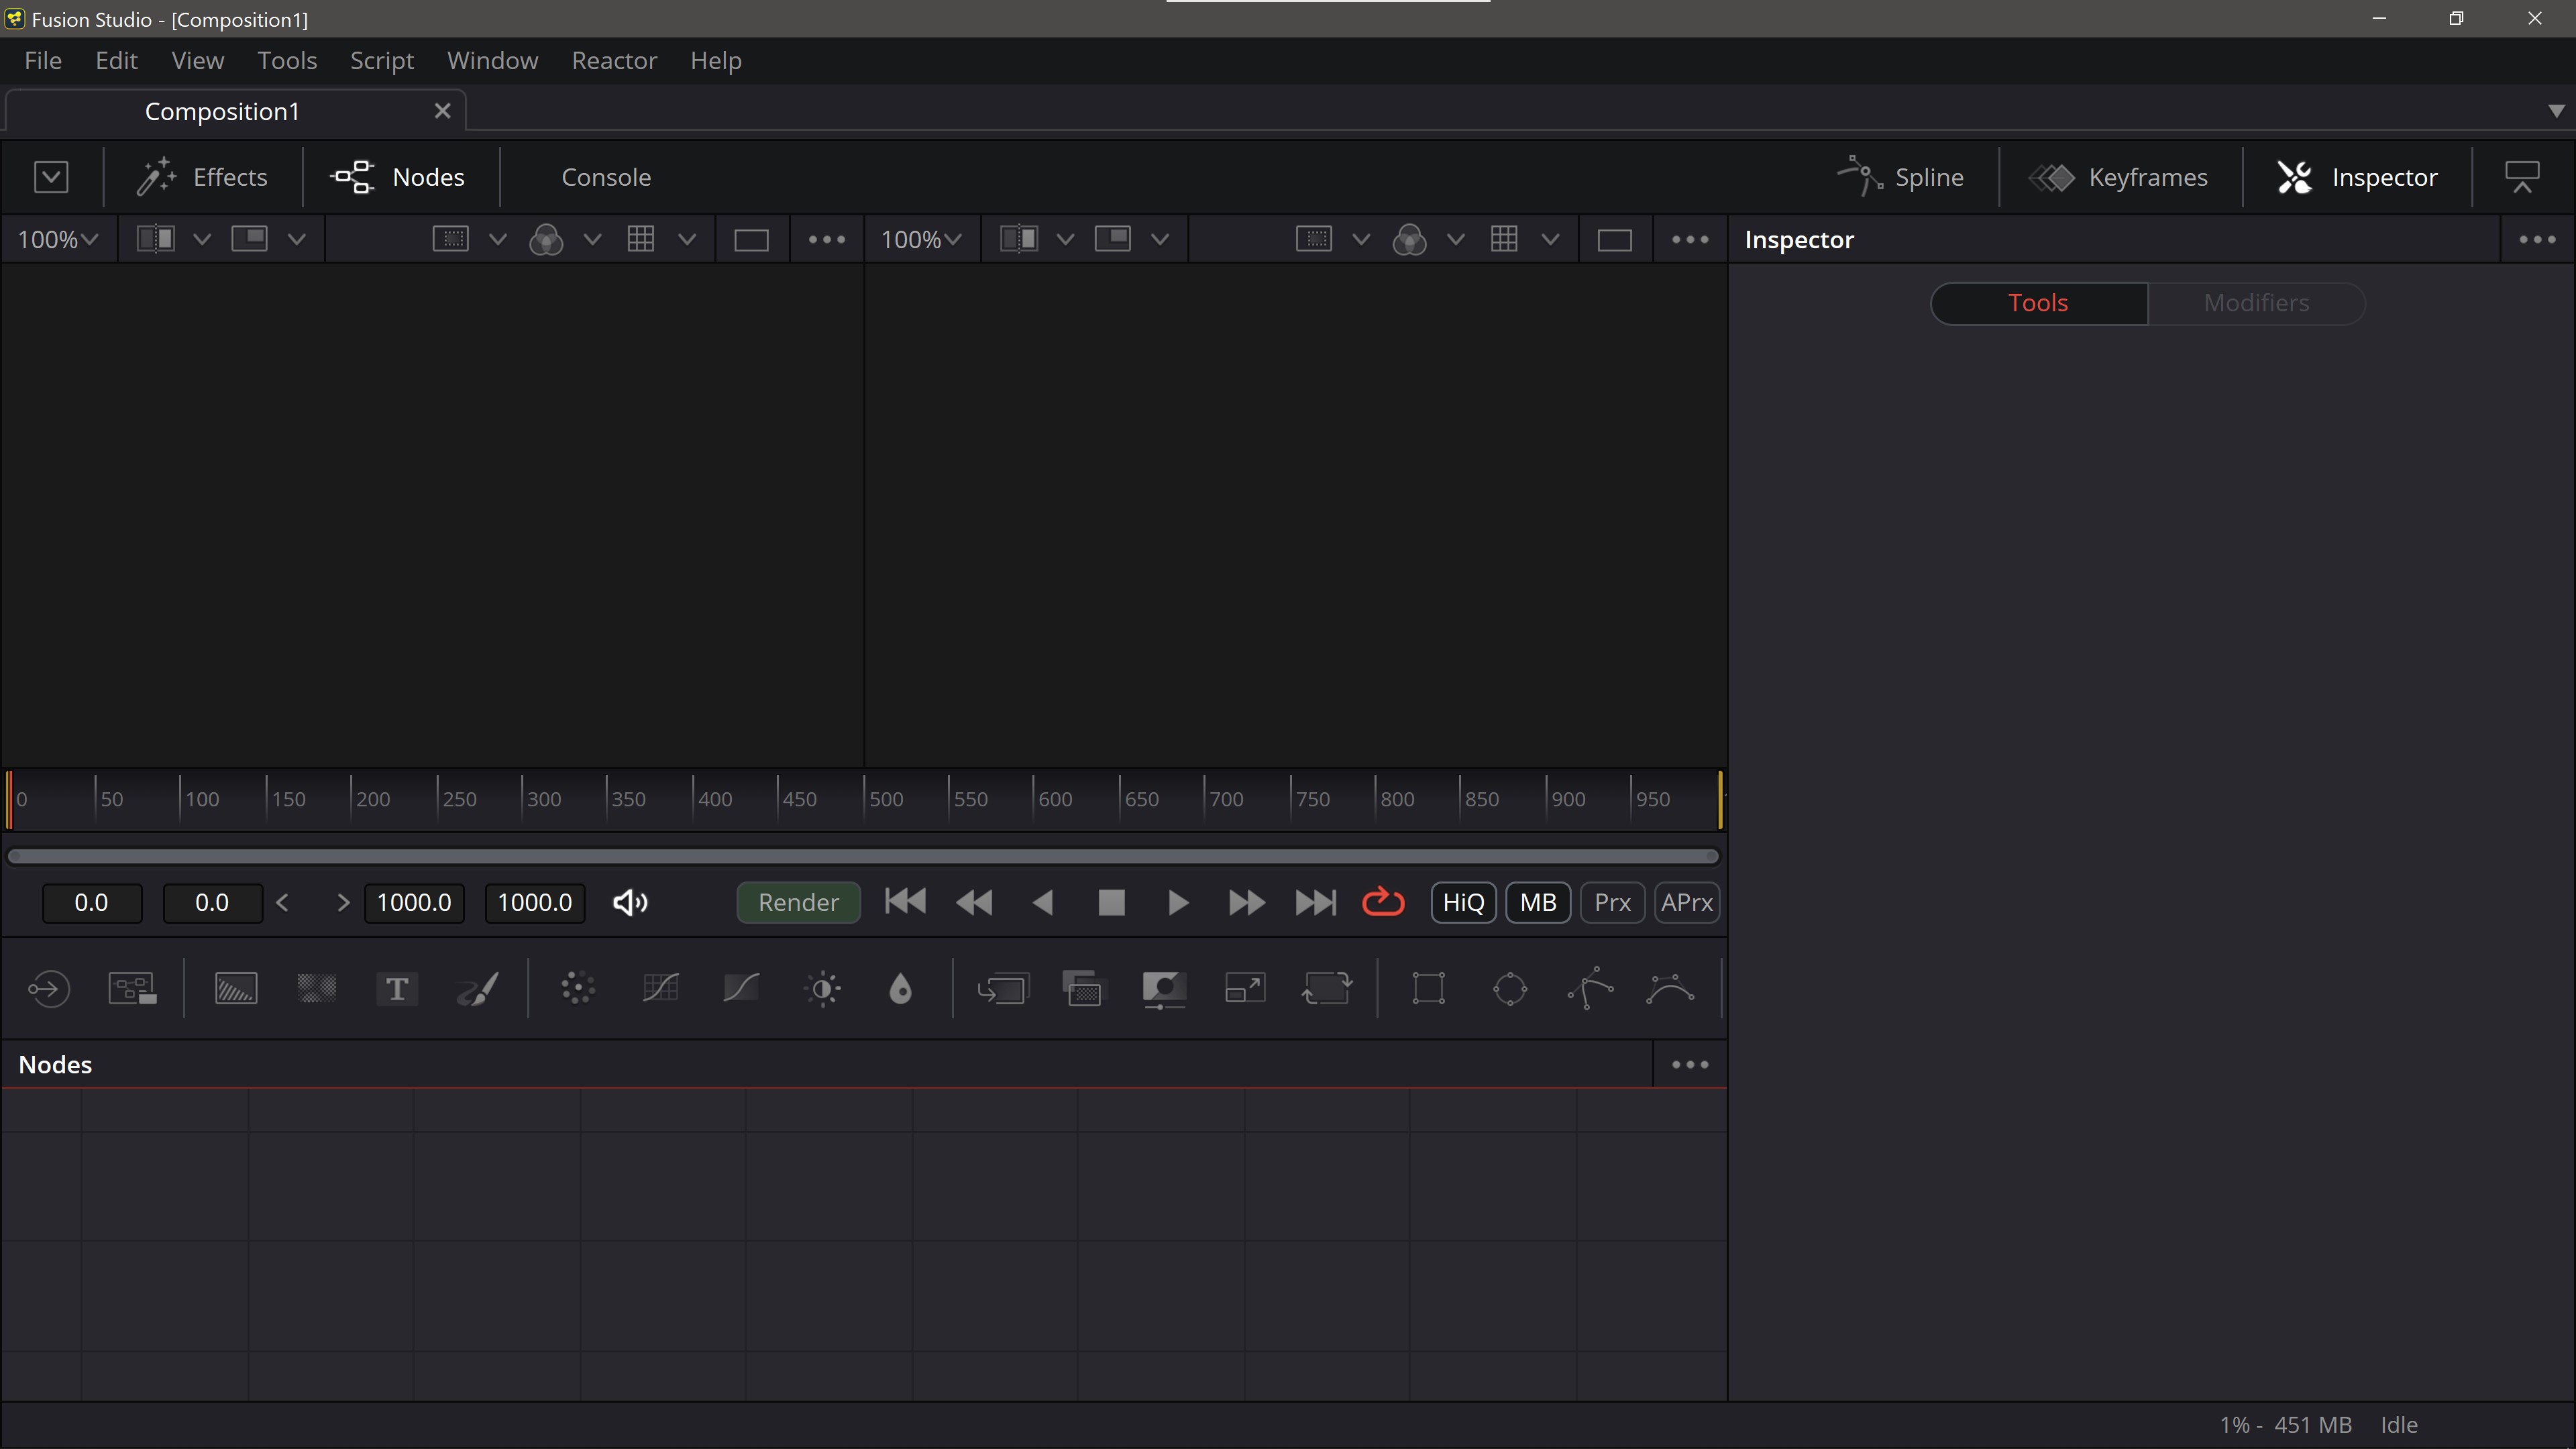
Task: Expand right viewer region-of-interest options arrow
Action: point(1361,240)
